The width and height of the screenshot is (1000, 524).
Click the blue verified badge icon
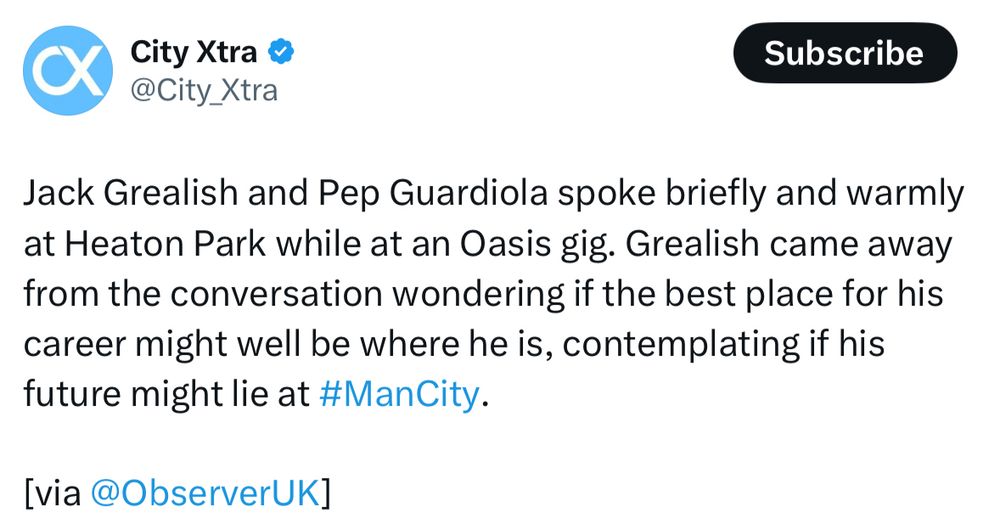pyautogui.click(x=280, y=52)
